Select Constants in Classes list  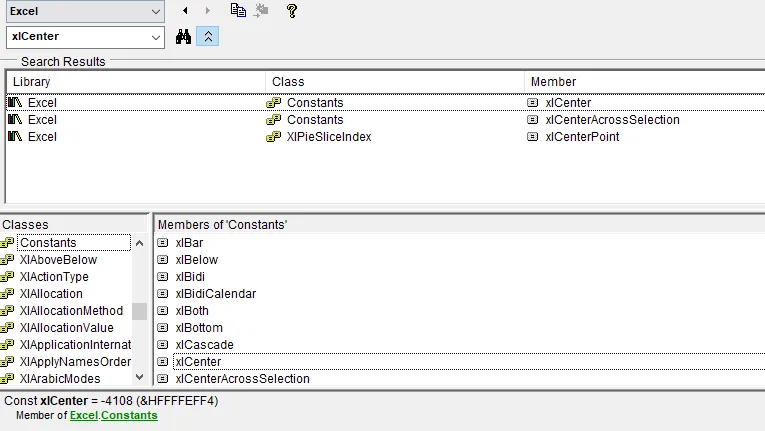[48, 243]
